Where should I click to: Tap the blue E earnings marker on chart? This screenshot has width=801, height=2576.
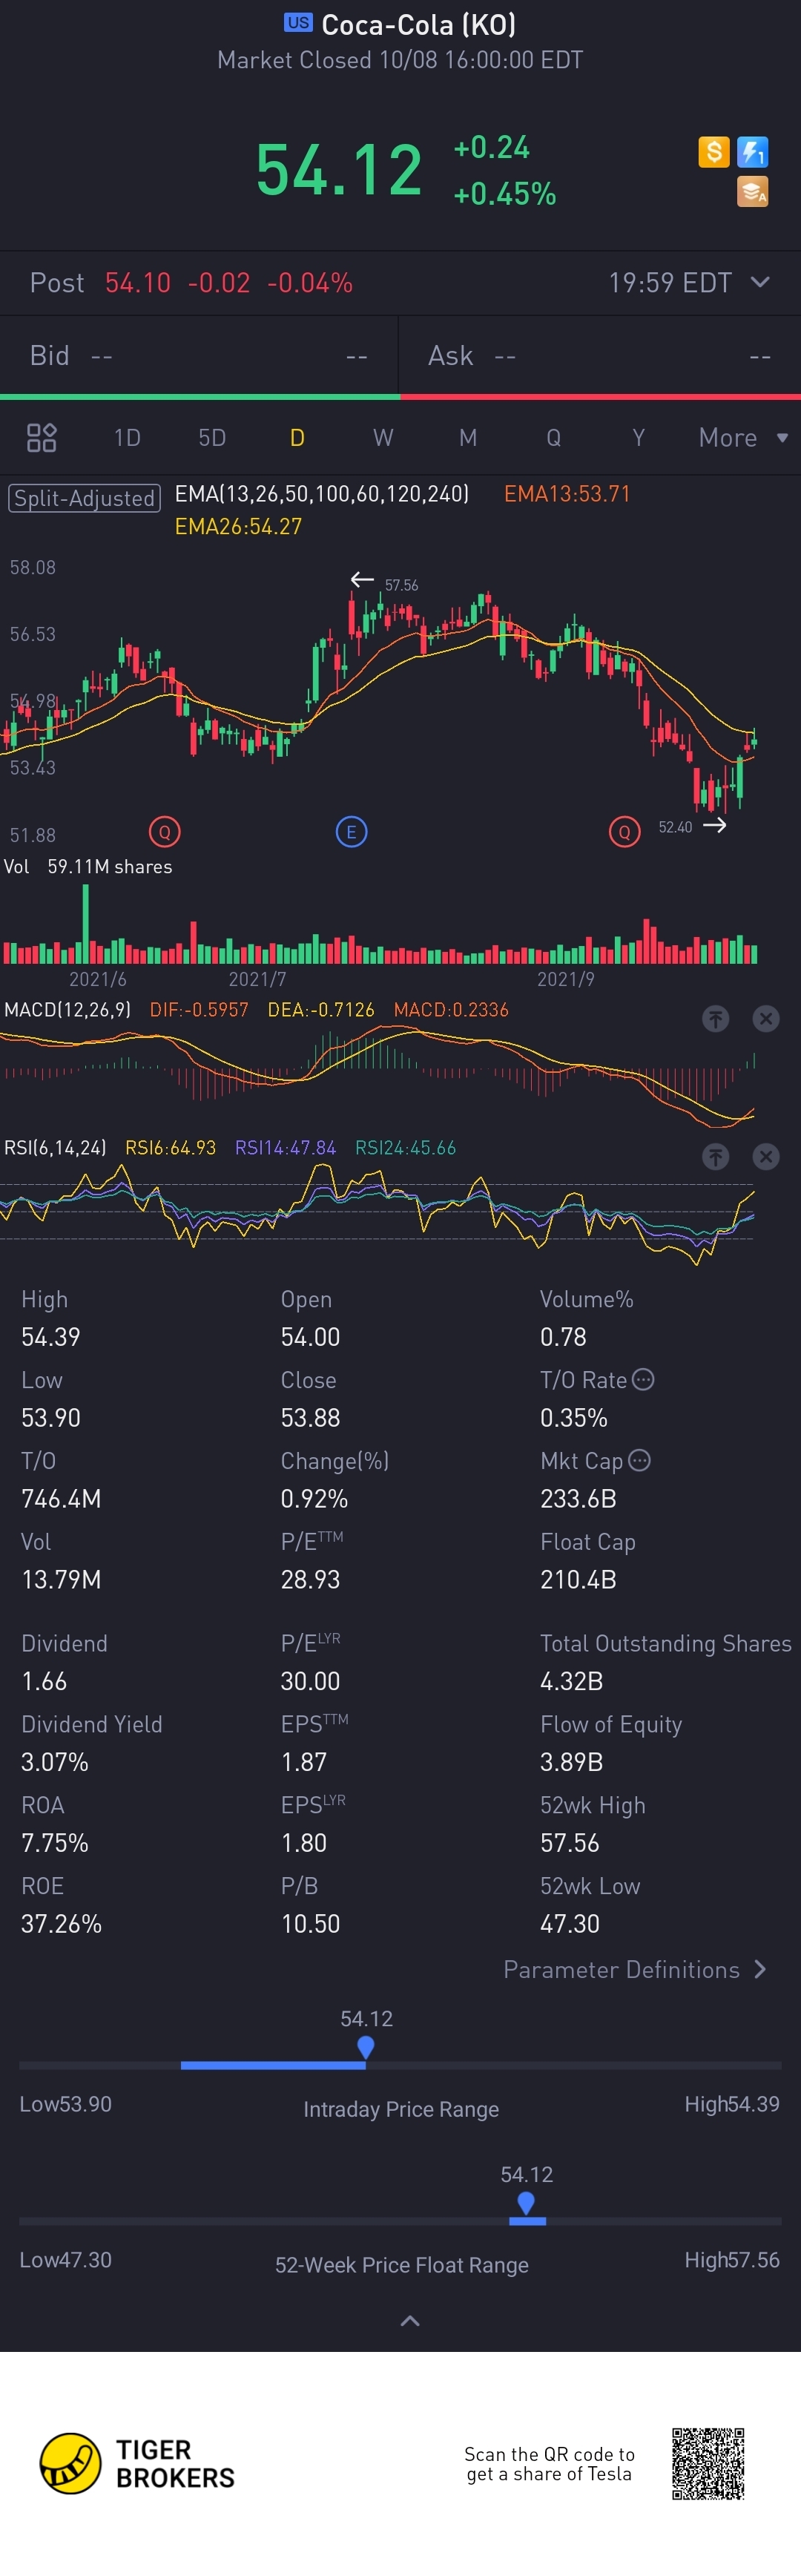tap(351, 832)
